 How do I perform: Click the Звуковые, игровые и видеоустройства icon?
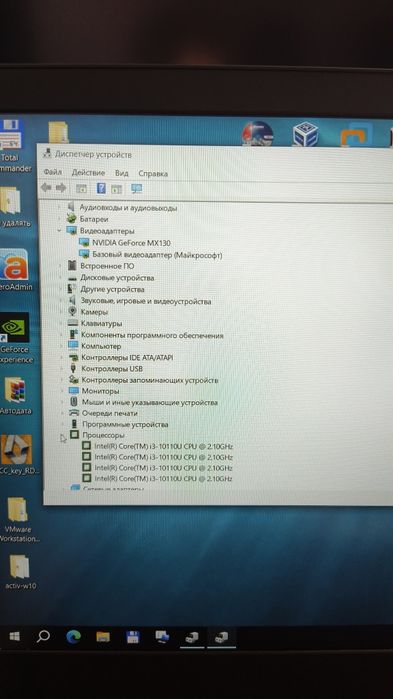(x=72, y=300)
